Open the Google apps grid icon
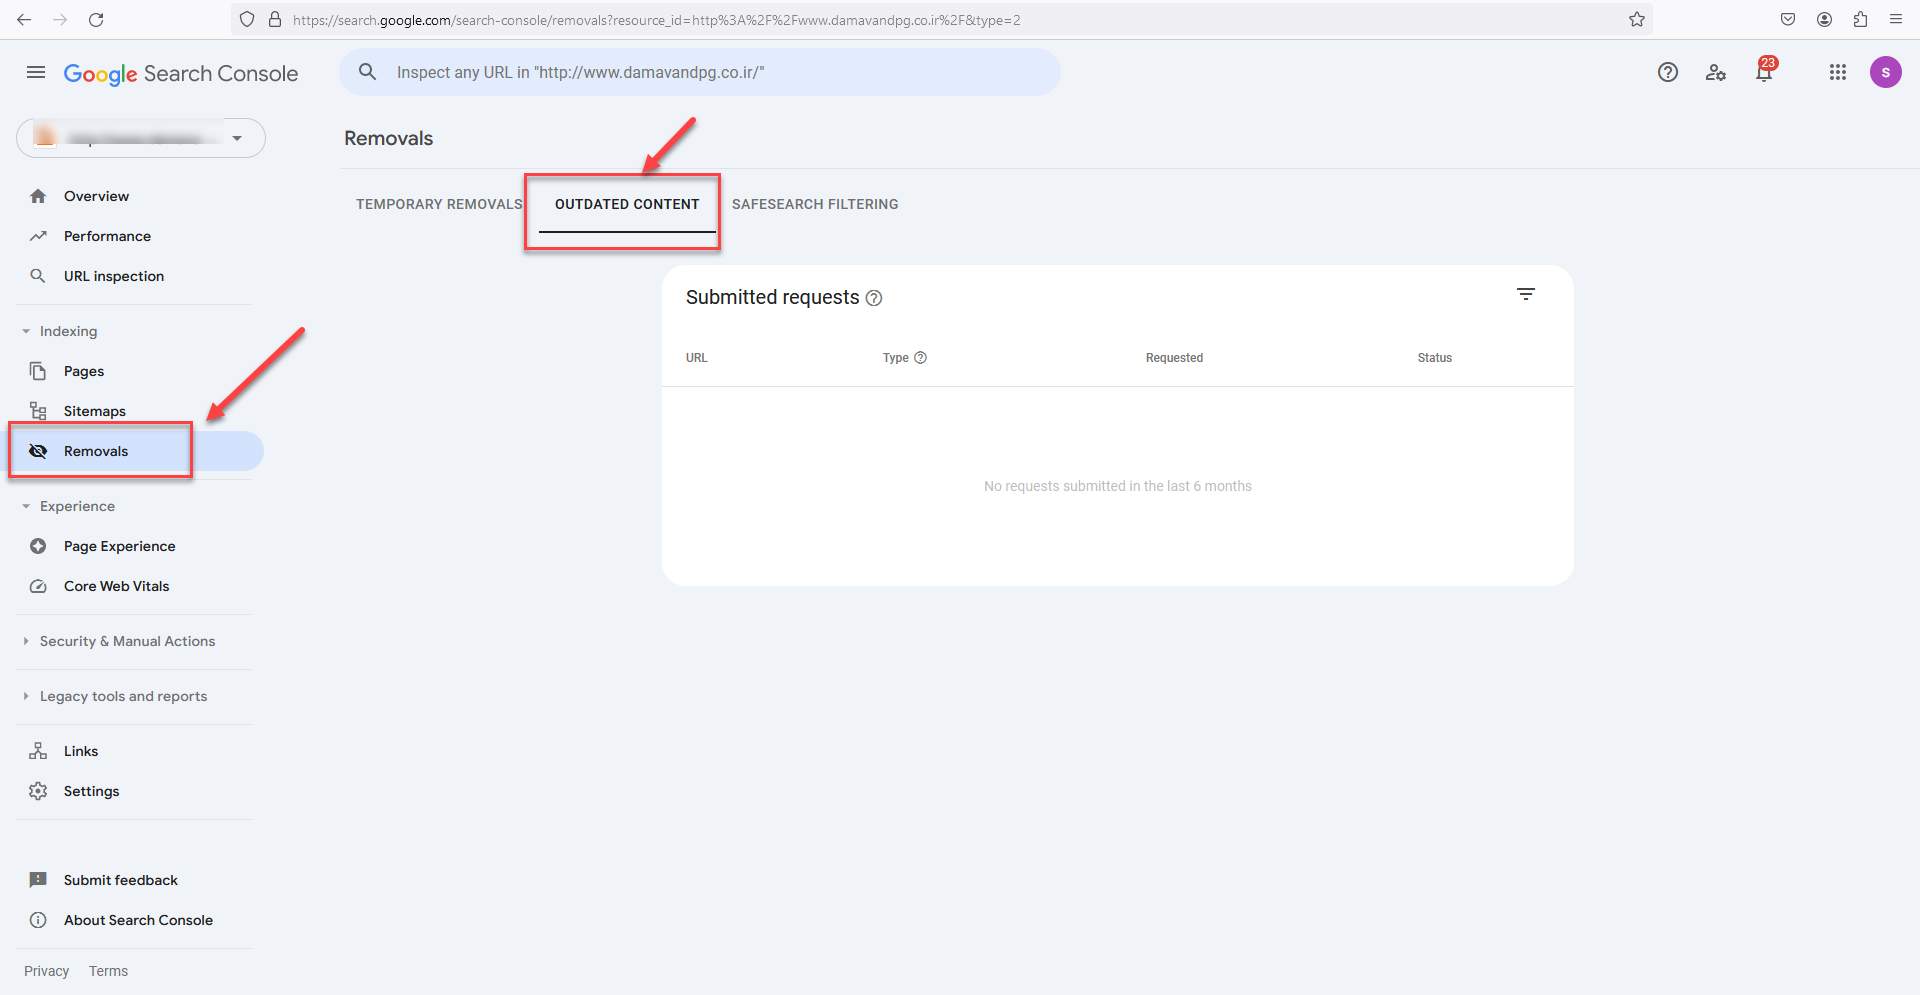 click(x=1837, y=72)
